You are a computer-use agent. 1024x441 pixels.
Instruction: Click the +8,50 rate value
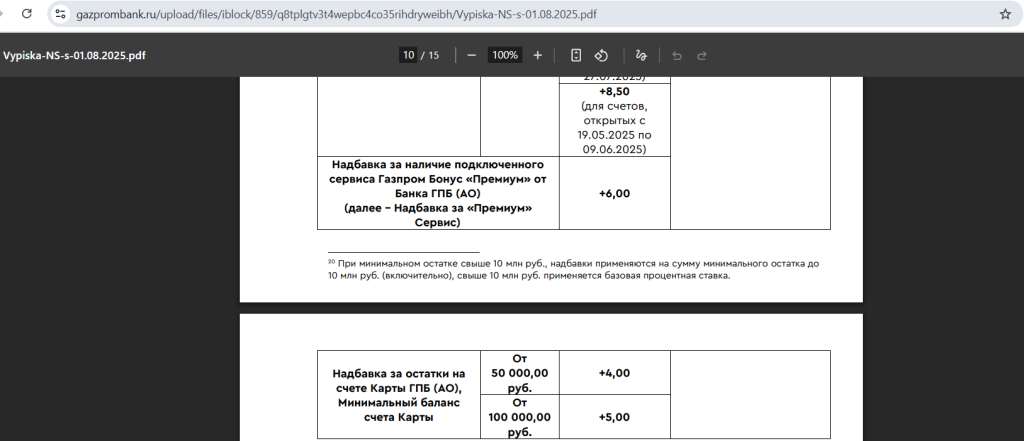click(615, 92)
